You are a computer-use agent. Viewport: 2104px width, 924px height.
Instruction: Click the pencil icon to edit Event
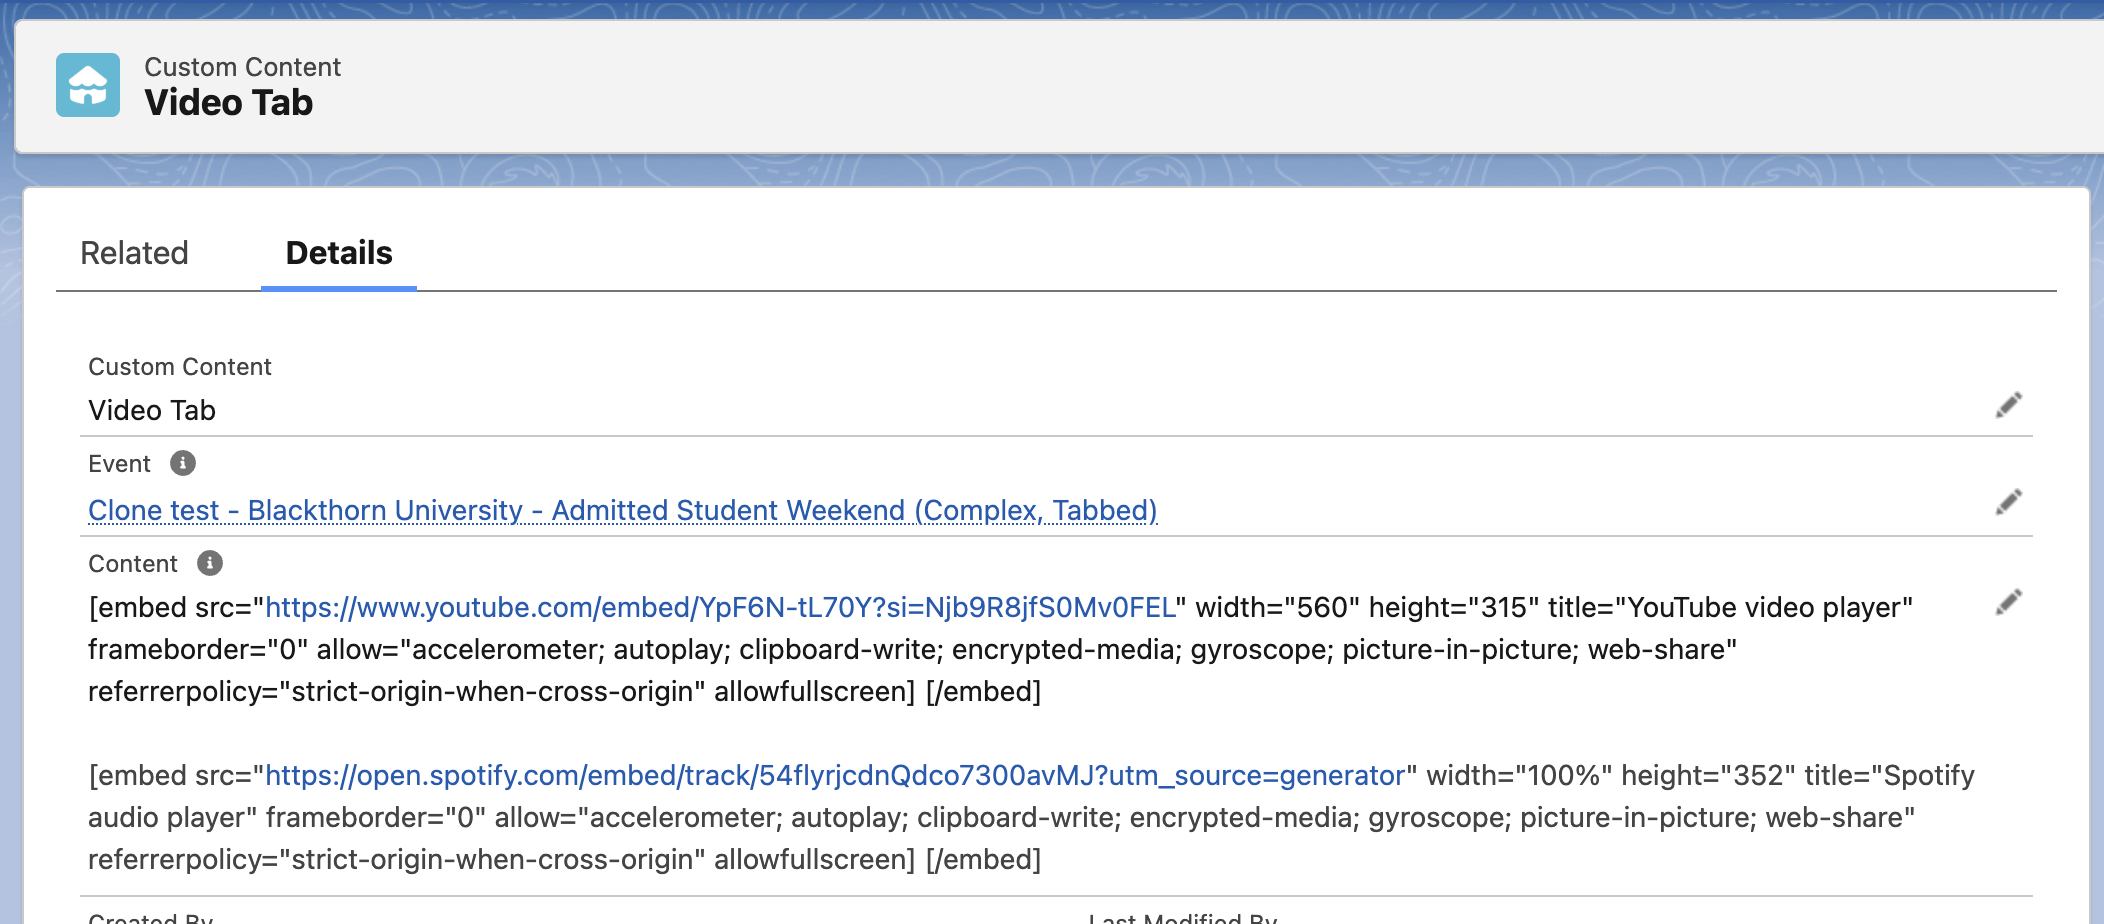pyautogui.click(x=2008, y=501)
